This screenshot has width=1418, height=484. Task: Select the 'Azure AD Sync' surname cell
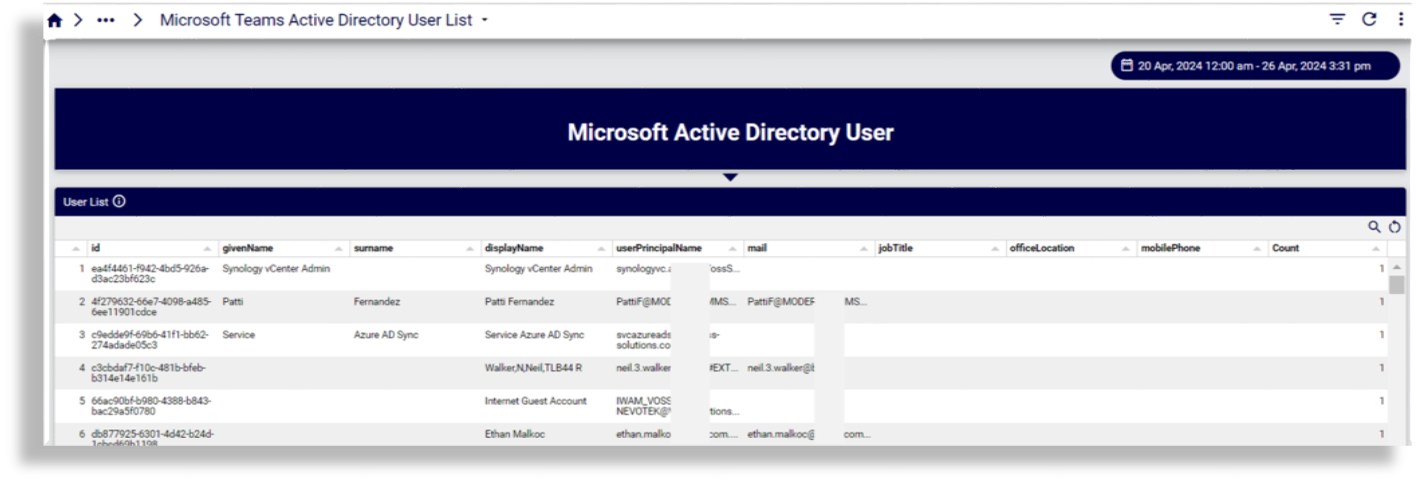[385, 335]
